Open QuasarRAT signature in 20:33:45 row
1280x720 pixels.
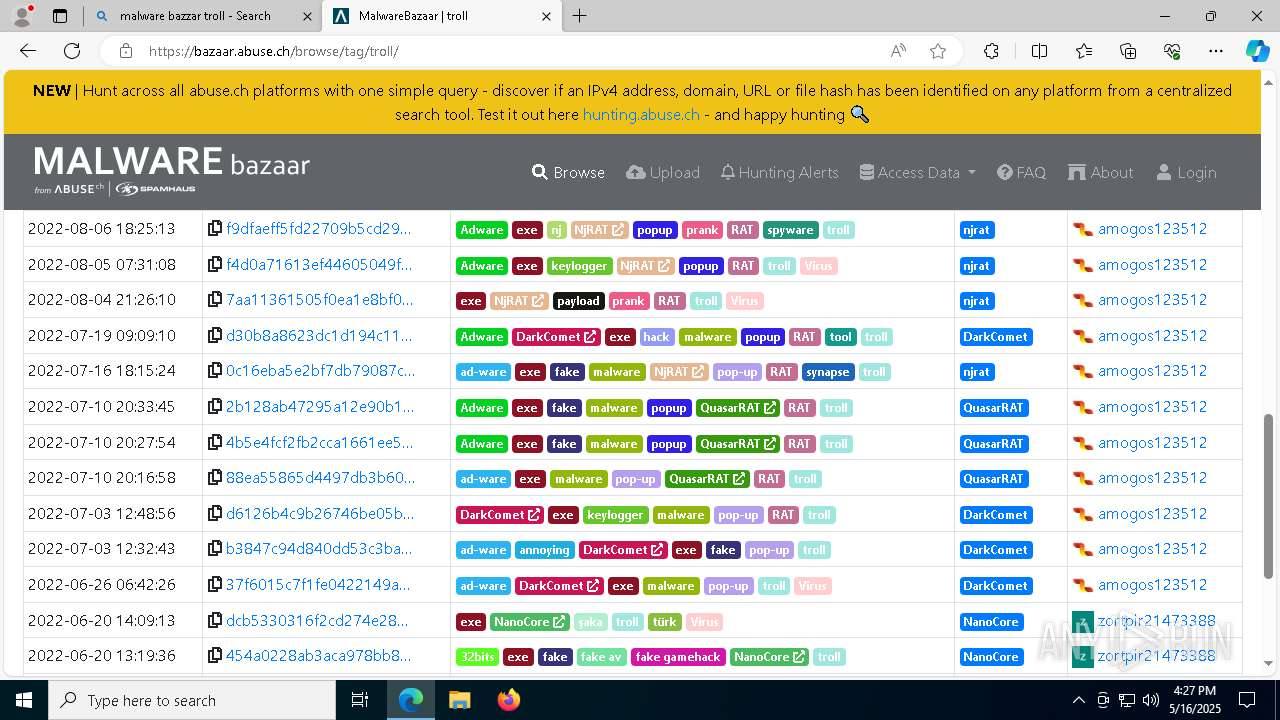[994, 408]
